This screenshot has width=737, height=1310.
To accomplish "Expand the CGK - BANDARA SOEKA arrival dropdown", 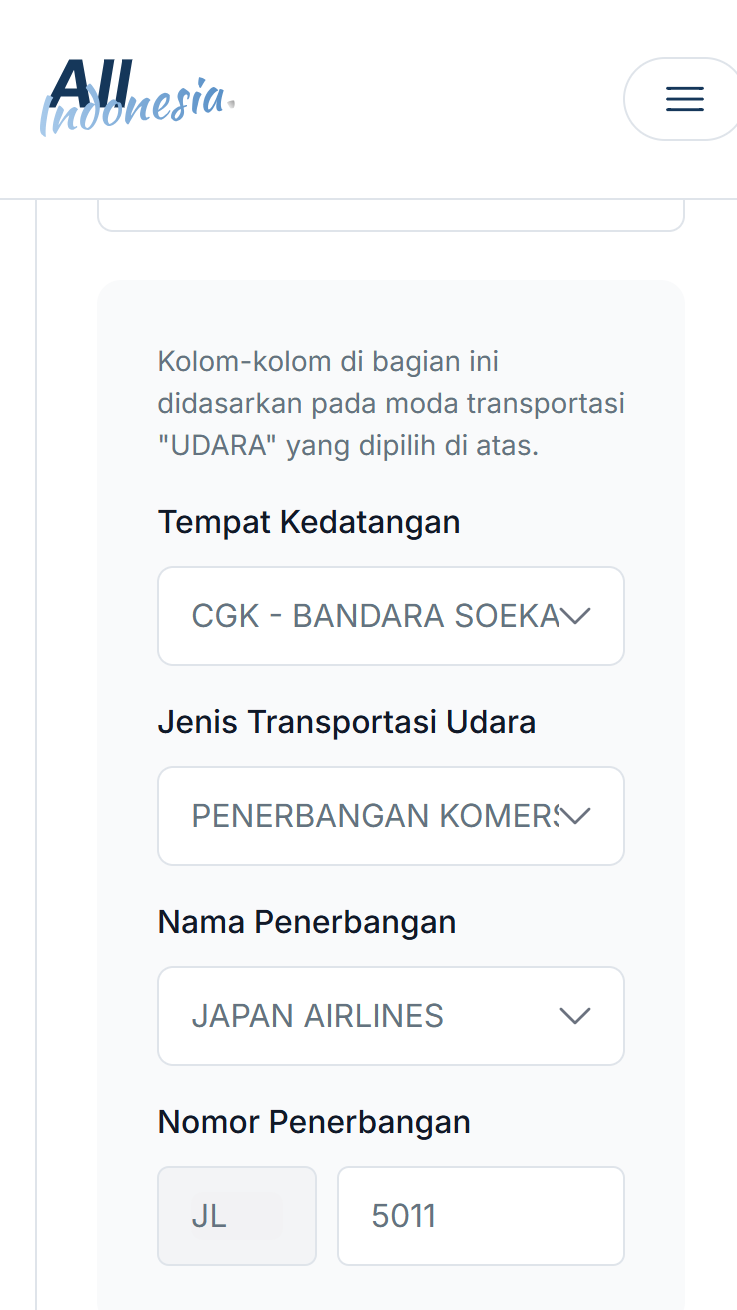I will (375, 616).
